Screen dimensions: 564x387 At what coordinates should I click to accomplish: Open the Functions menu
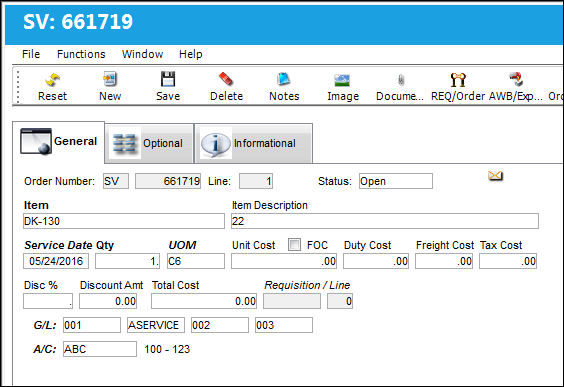pos(81,54)
